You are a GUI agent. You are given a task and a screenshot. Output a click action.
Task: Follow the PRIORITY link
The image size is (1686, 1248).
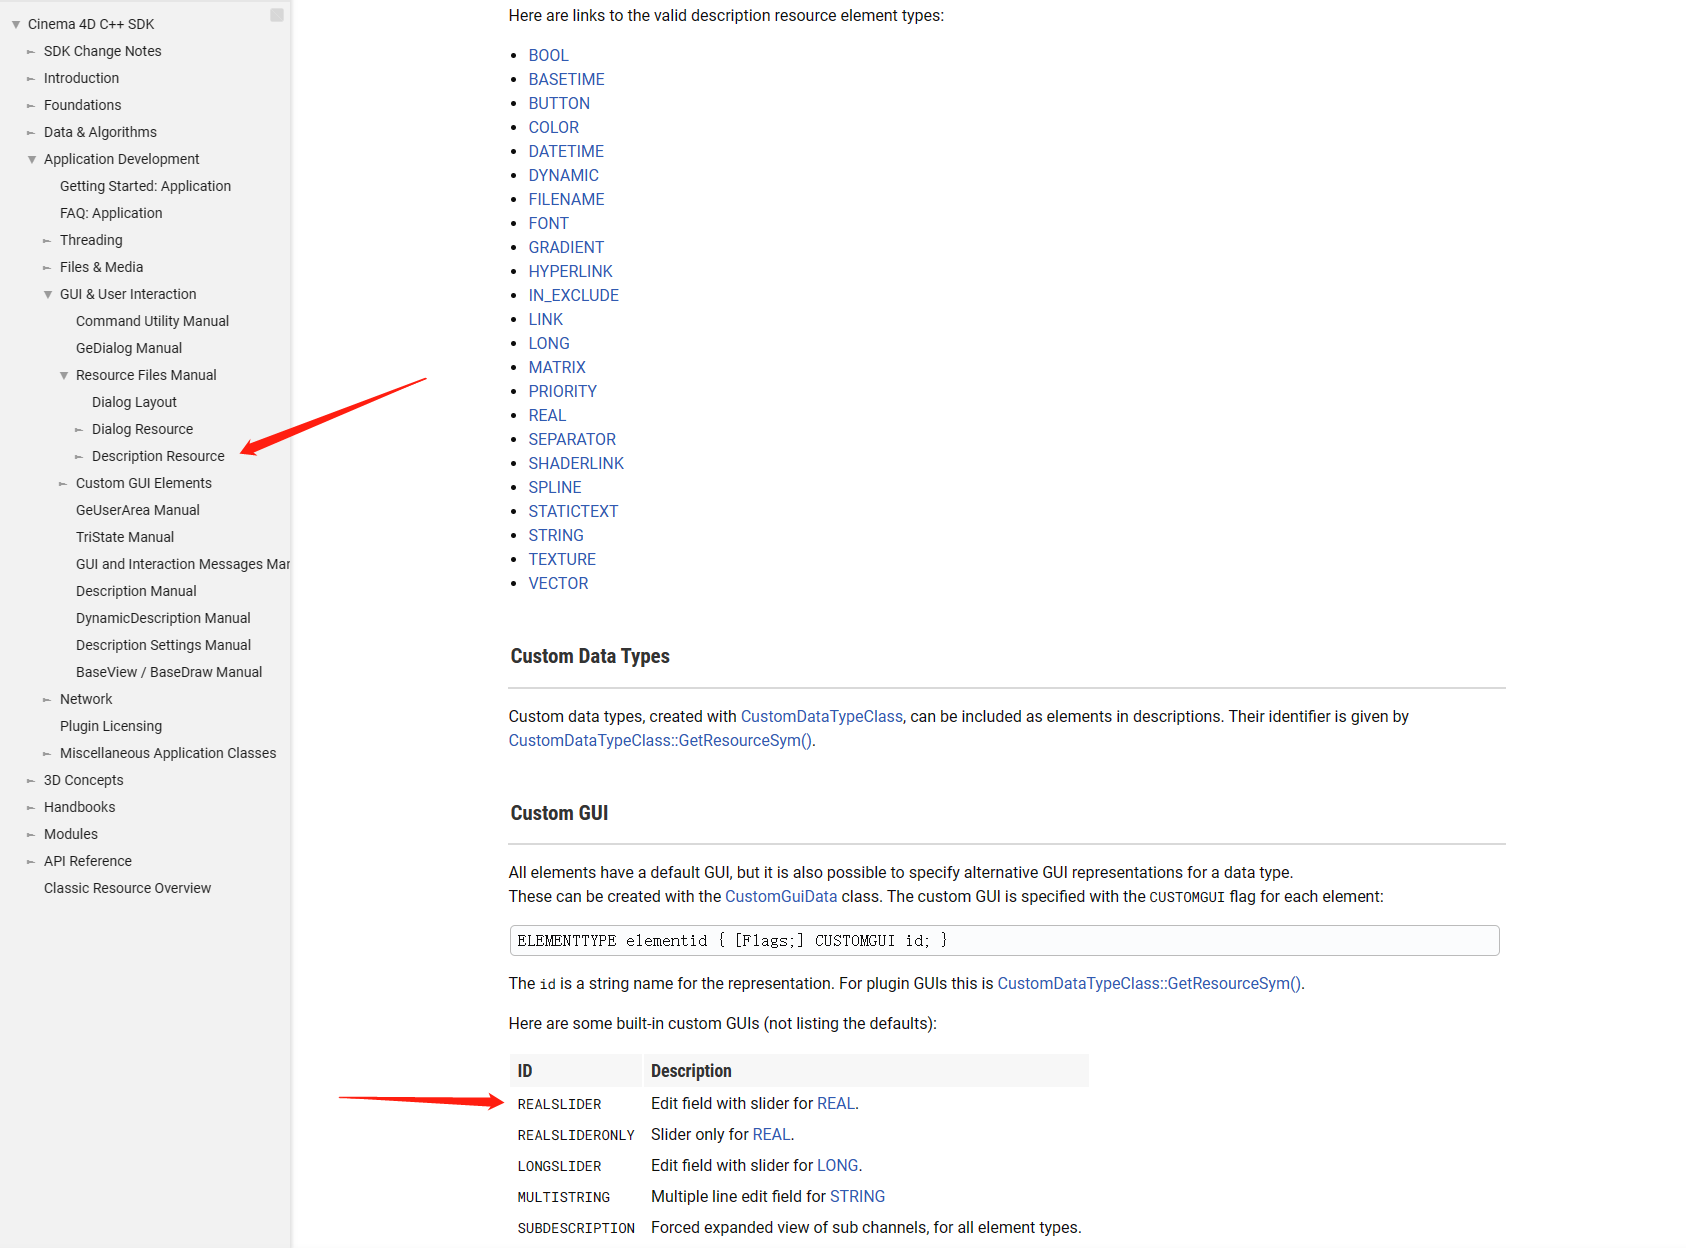click(562, 391)
